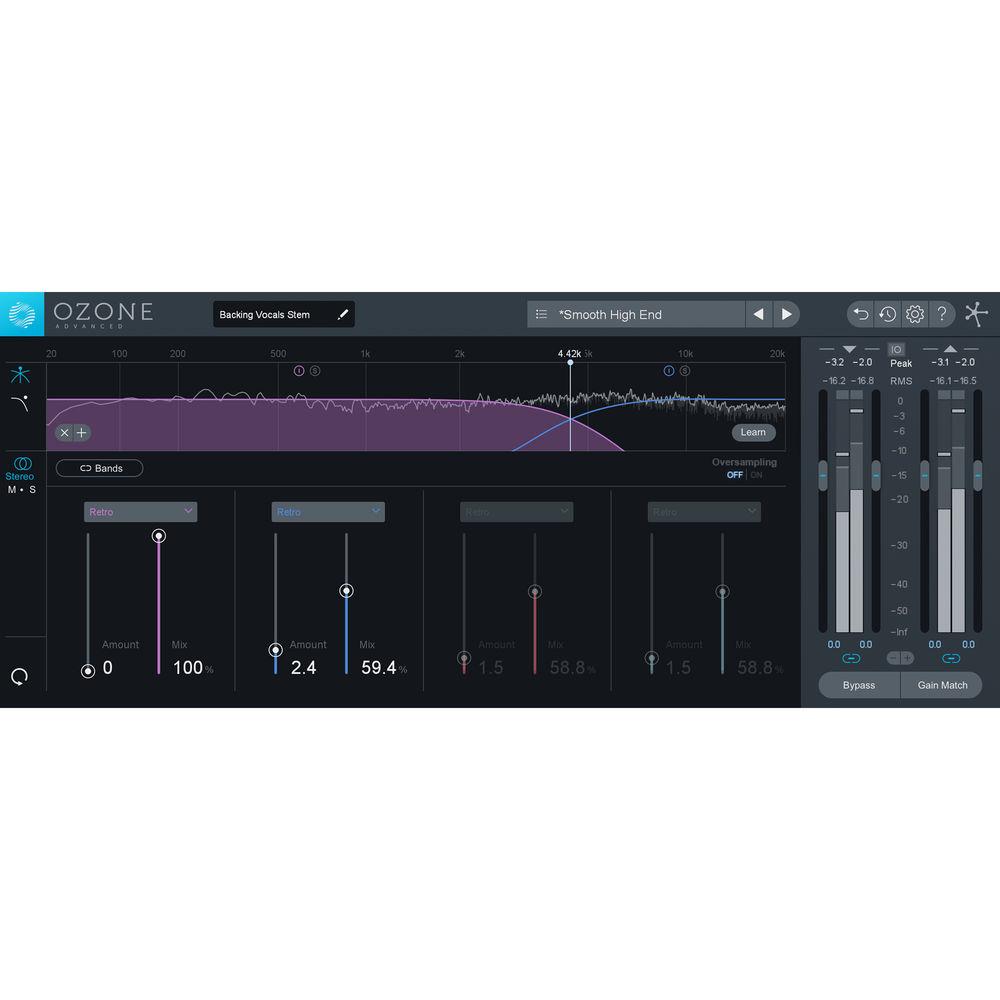Open the first band's Retro mode dropdown
The width and height of the screenshot is (1000, 1000).
(140, 511)
